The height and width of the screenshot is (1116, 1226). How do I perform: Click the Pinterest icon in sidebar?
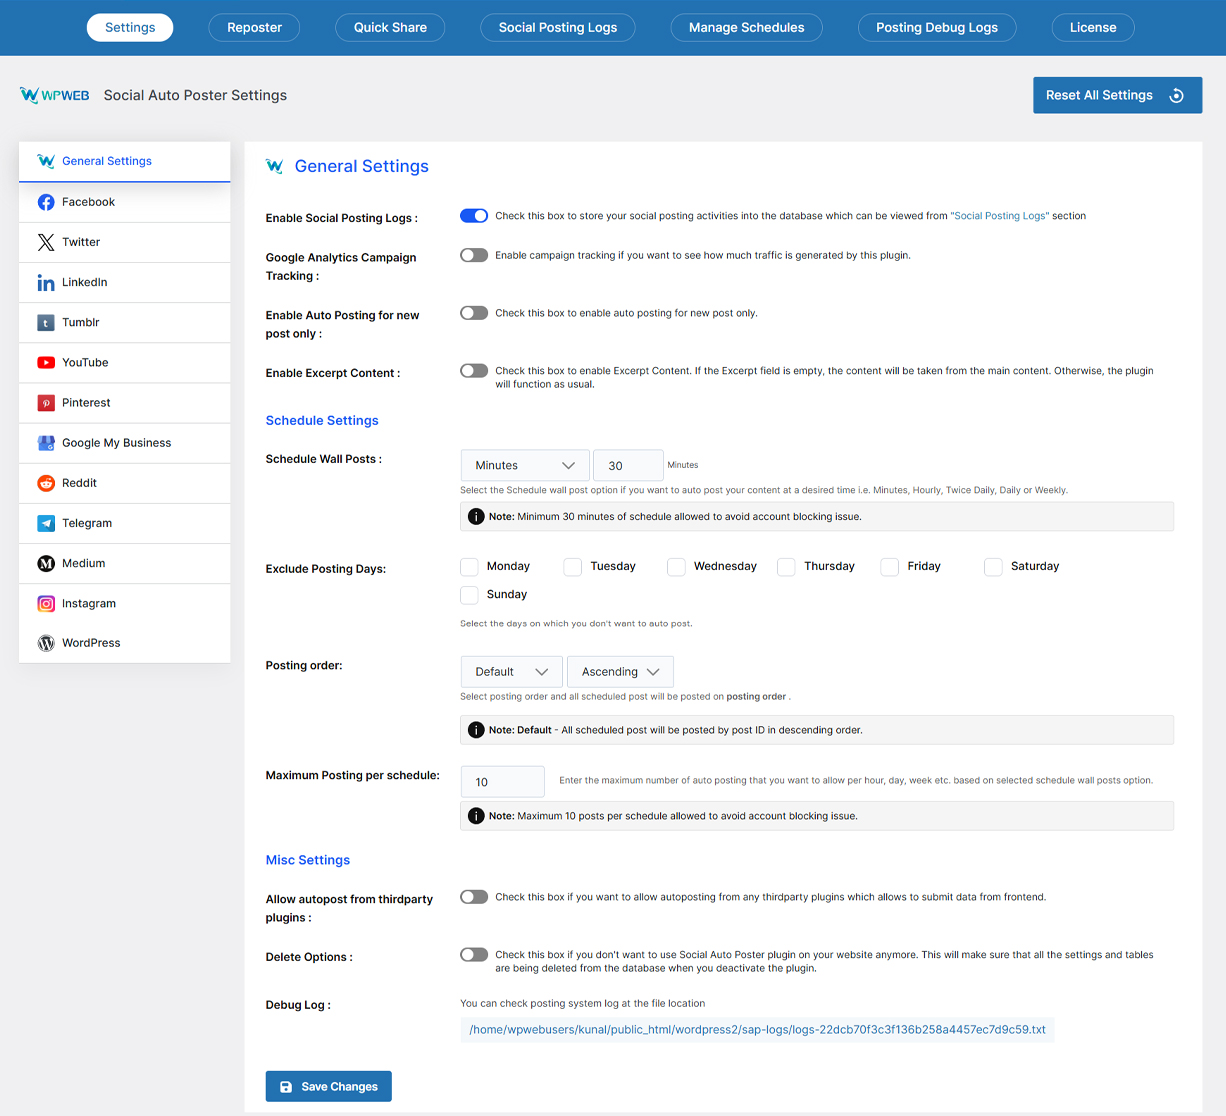46,403
